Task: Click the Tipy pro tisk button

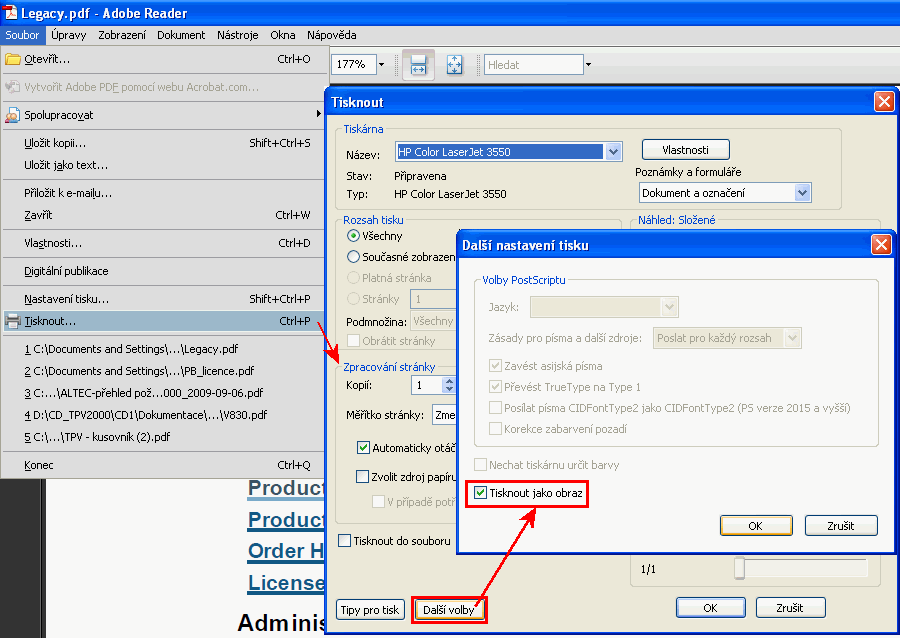Action: pos(370,610)
